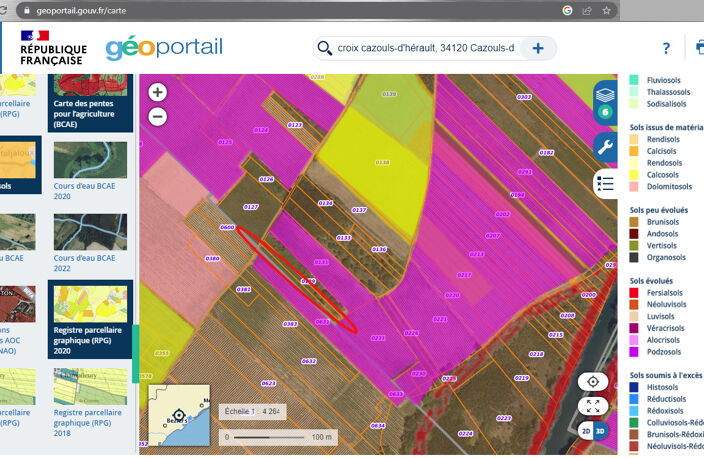
Task: Click parcel label 0219 on map
Action: coord(522,378)
